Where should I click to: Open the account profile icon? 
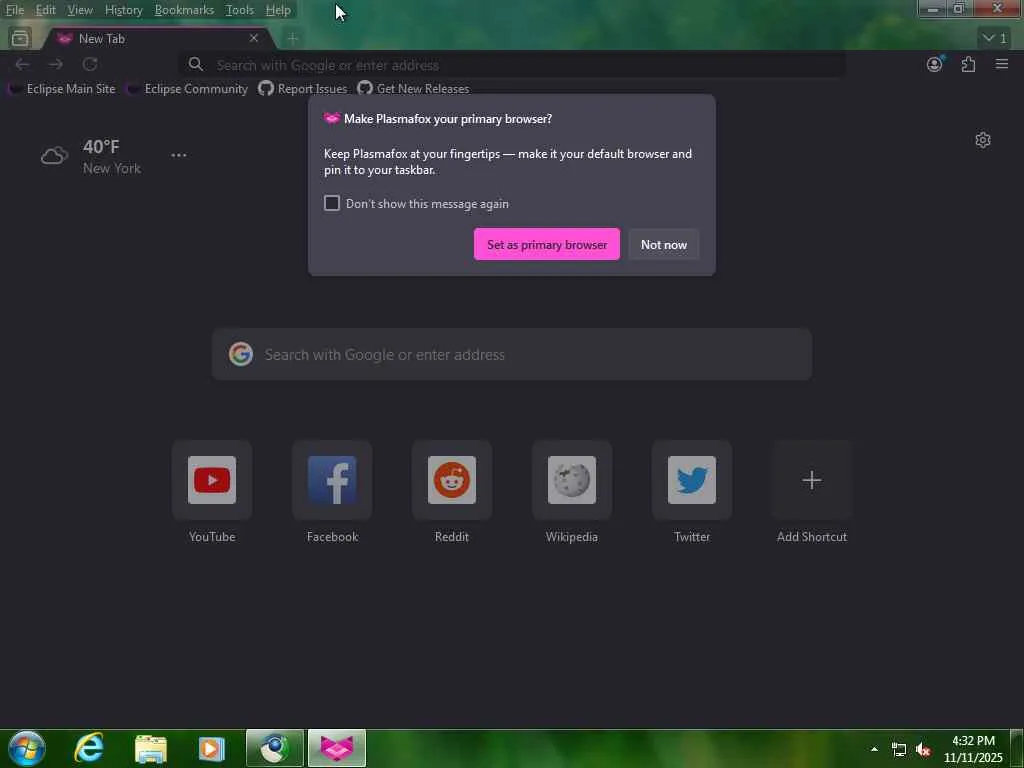(935, 64)
